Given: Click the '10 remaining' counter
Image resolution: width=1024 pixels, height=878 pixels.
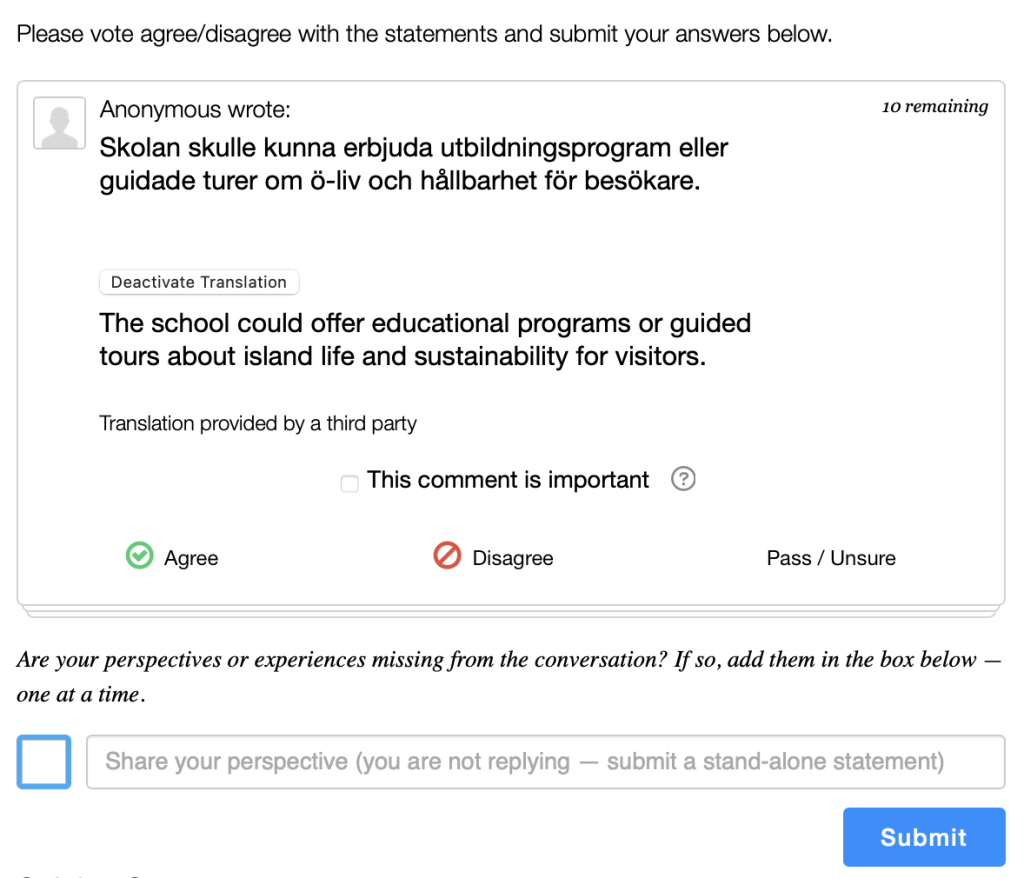Looking at the screenshot, I should tap(935, 106).
